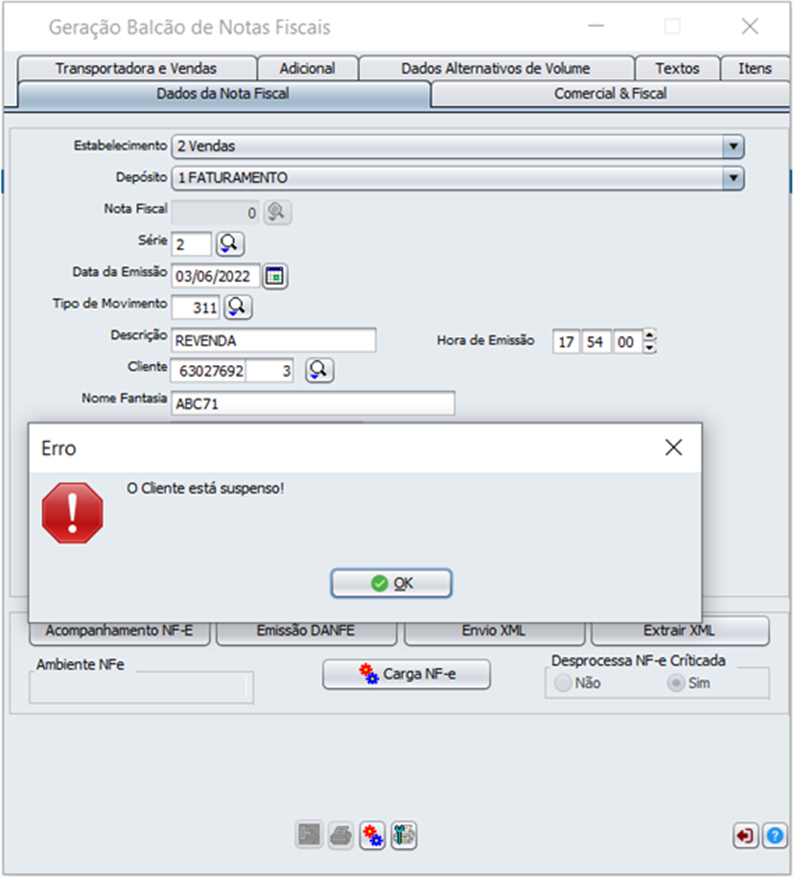Click the red error stop icon in the dialog

pyautogui.click(x=72, y=513)
